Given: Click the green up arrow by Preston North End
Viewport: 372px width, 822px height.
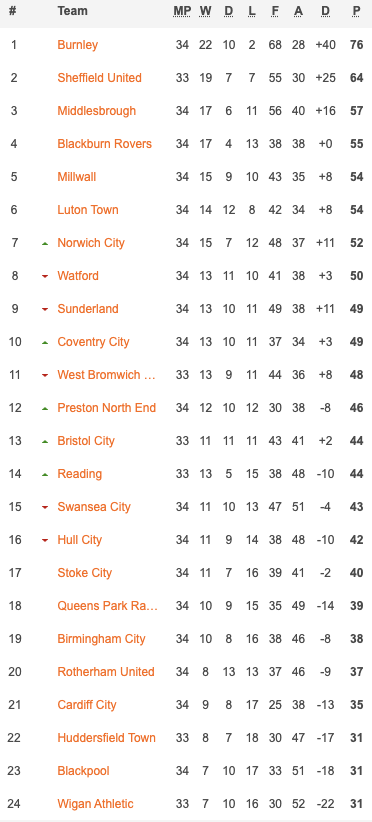Looking at the screenshot, I should click(45, 408).
